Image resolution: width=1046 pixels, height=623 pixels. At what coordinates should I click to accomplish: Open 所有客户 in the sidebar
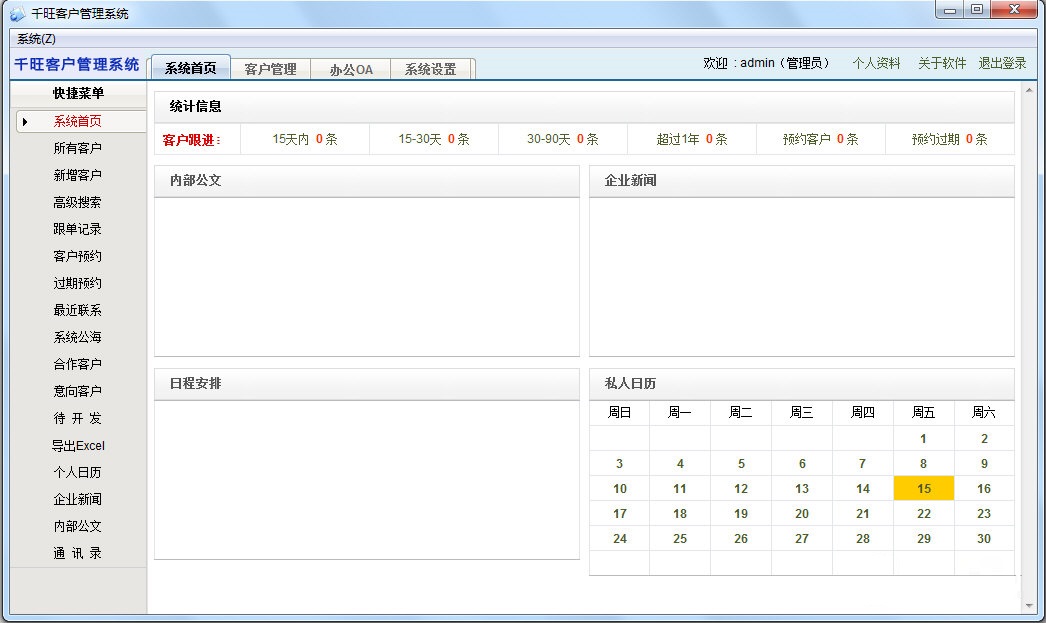77,148
